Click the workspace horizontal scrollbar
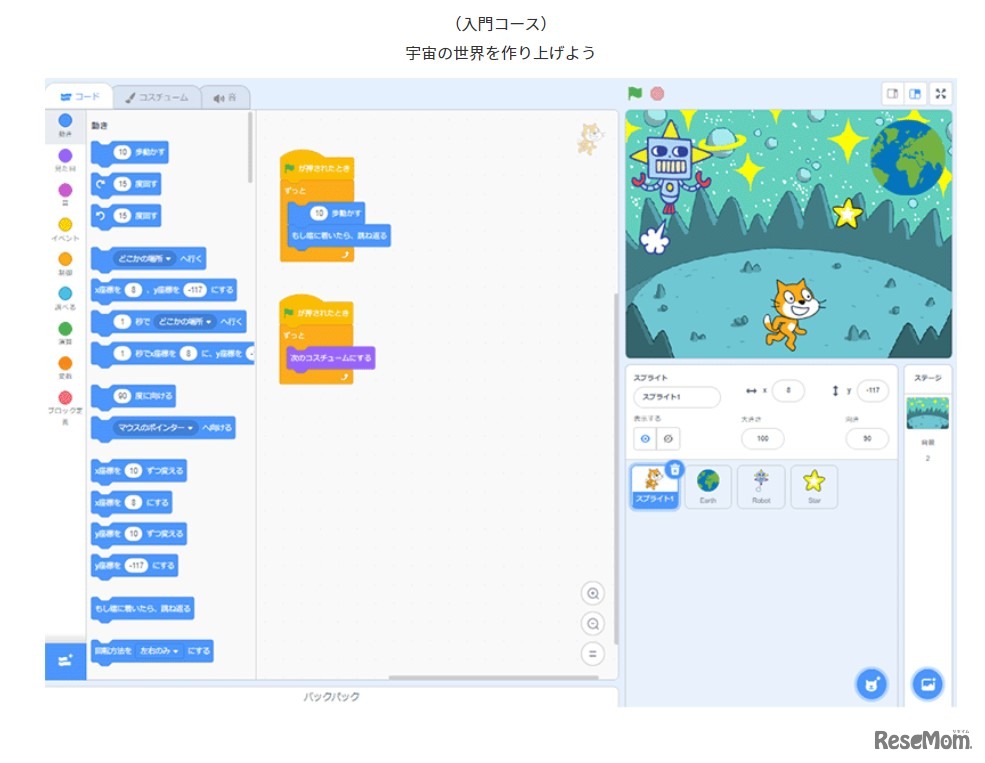This screenshot has height=763, width=985. (493, 678)
